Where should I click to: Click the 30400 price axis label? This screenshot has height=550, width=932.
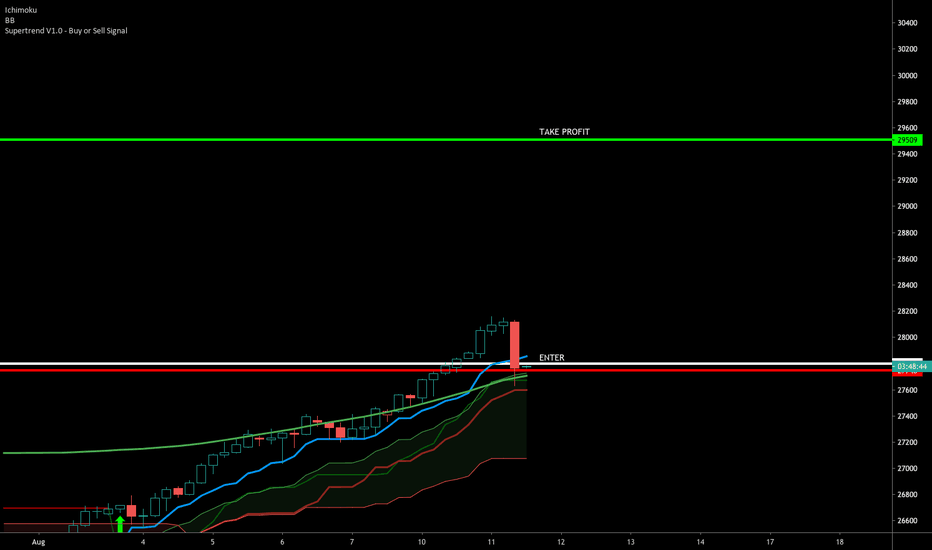click(907, 23)
